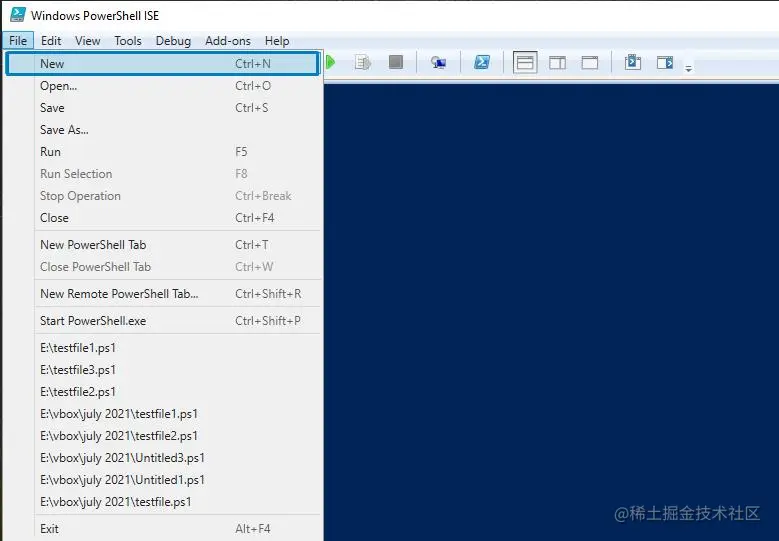Open the toolbar overflow options arrow
This screenshot has height=541, width=779.
click(689, 69)
